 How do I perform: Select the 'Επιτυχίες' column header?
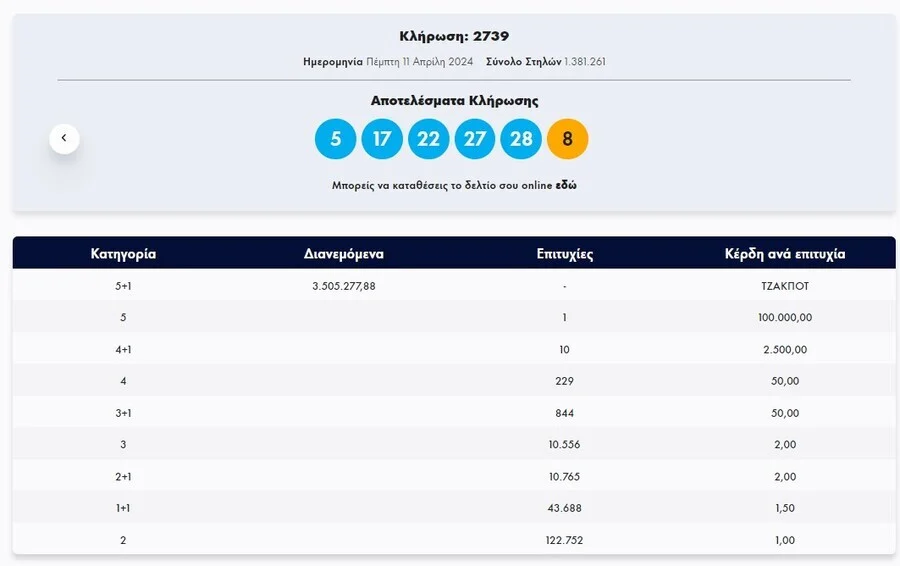click(x=565, y=254)
